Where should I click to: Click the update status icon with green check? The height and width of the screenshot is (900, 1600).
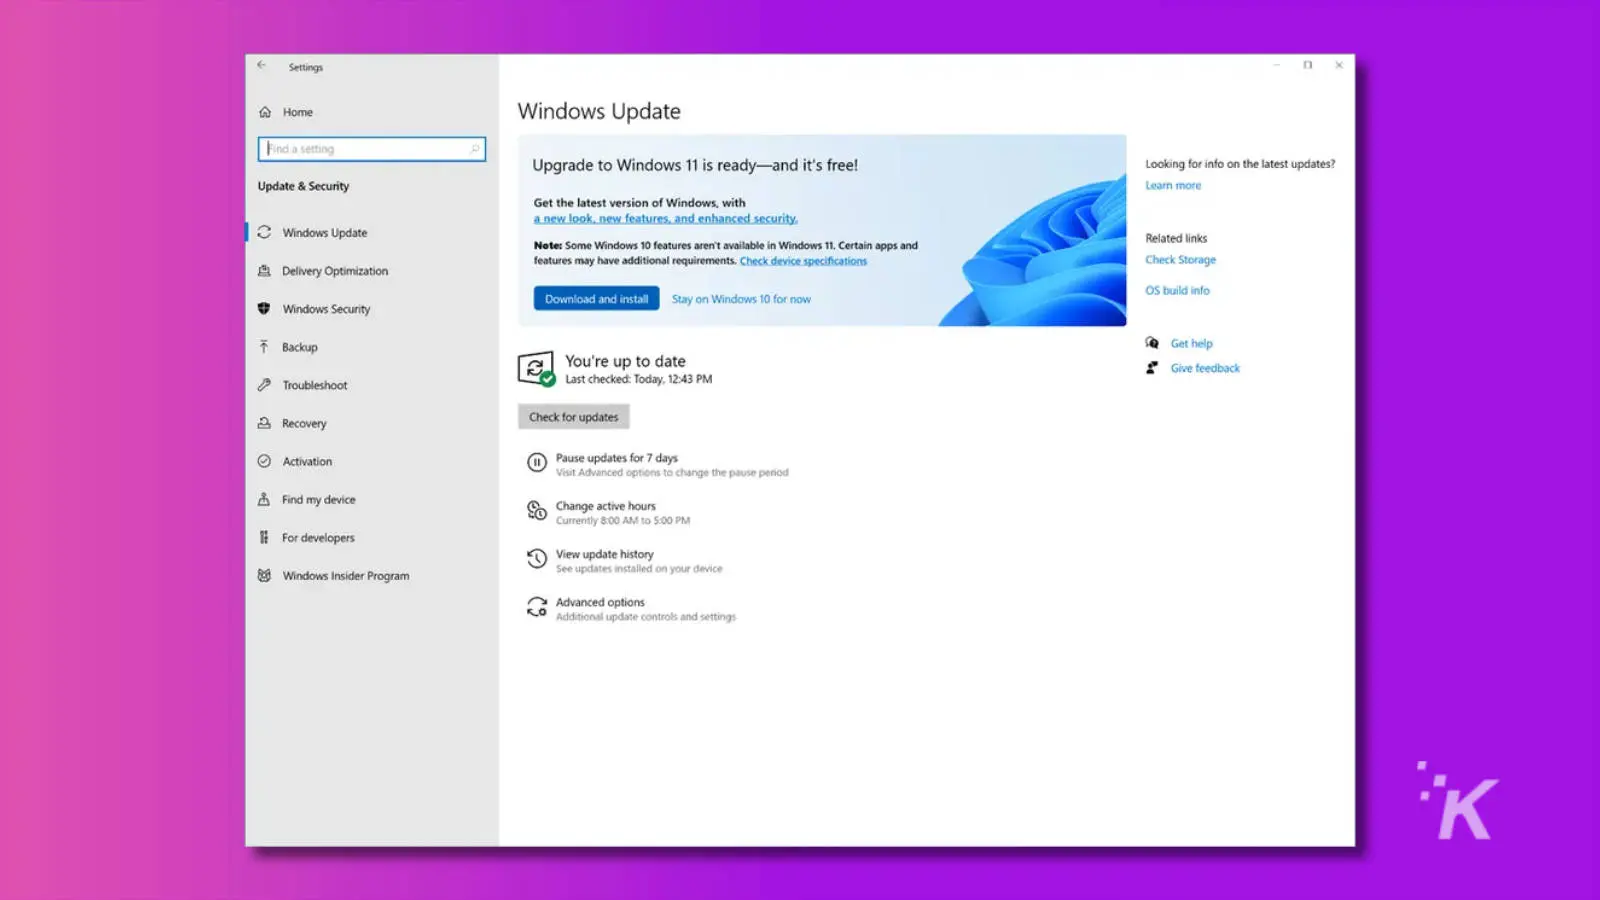click(537, 369)
